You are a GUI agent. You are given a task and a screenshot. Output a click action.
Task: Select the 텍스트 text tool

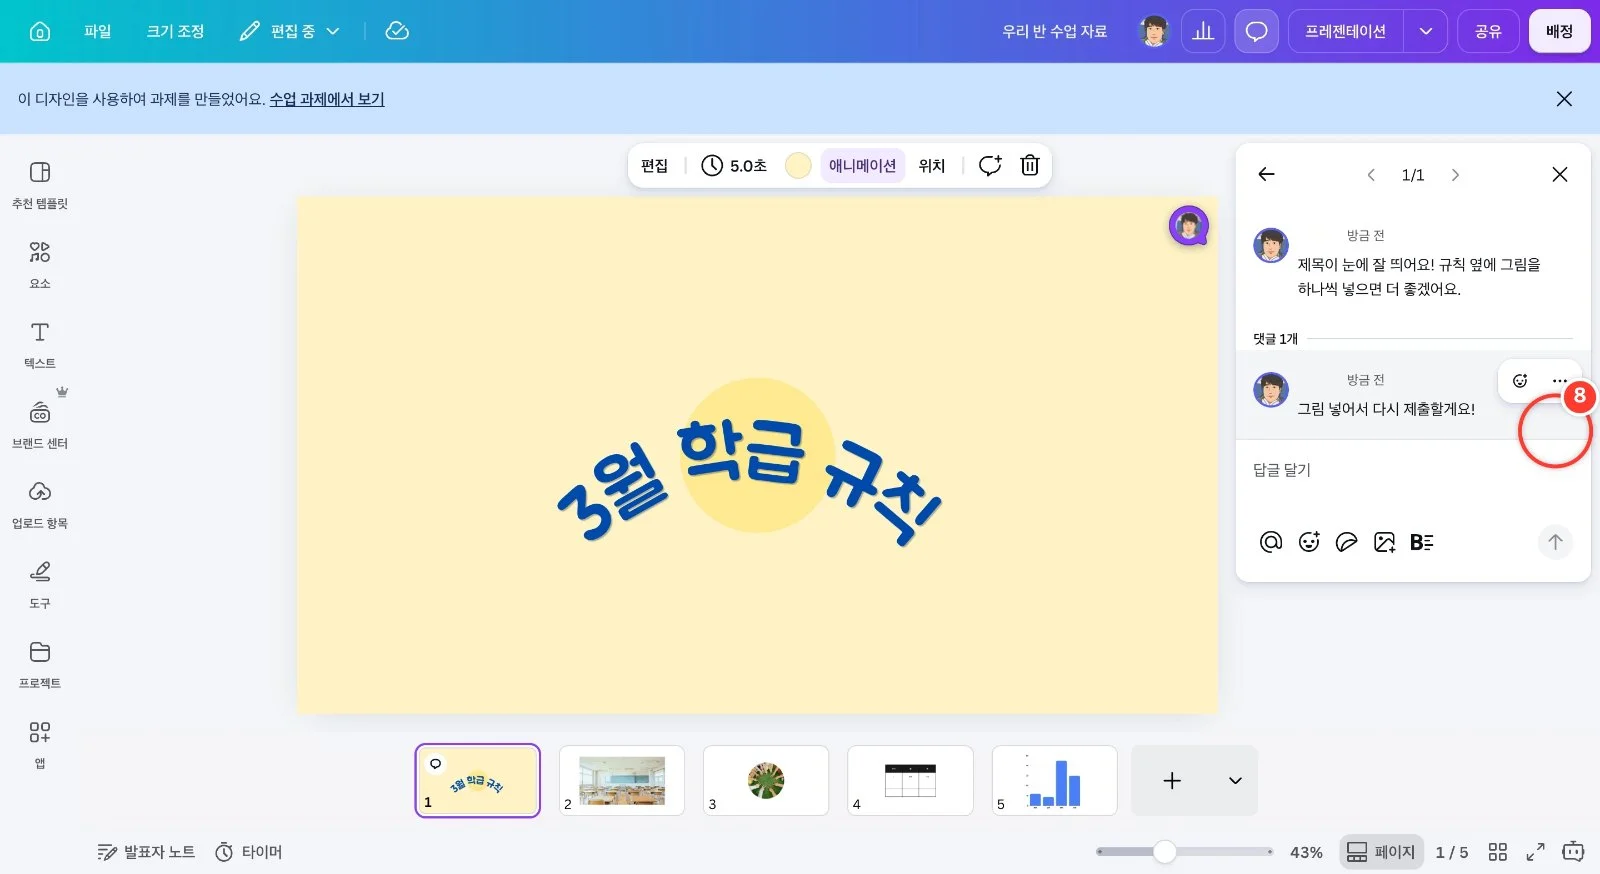click(x=40, y=345)
